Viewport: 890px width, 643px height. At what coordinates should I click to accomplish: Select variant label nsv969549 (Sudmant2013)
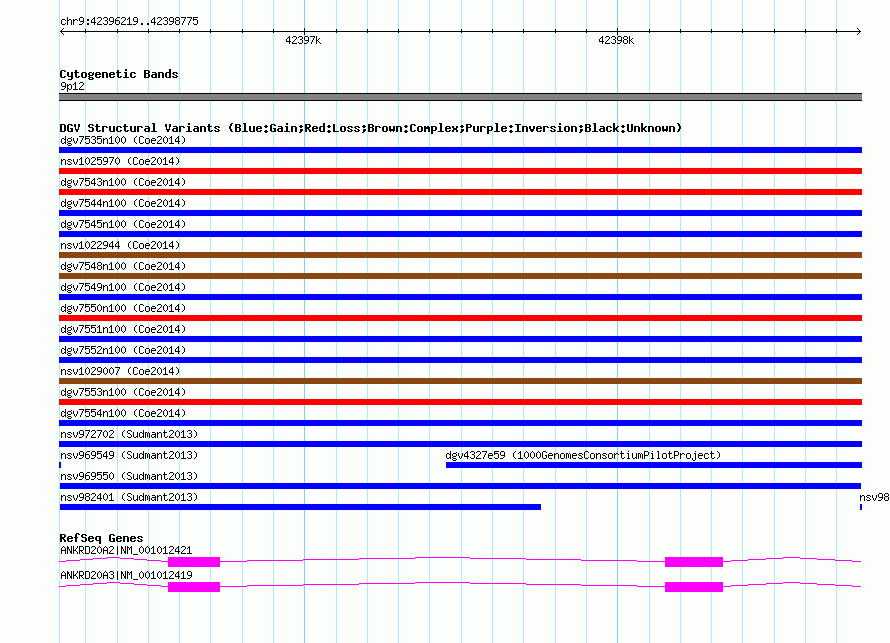click(x=129, y=455)
